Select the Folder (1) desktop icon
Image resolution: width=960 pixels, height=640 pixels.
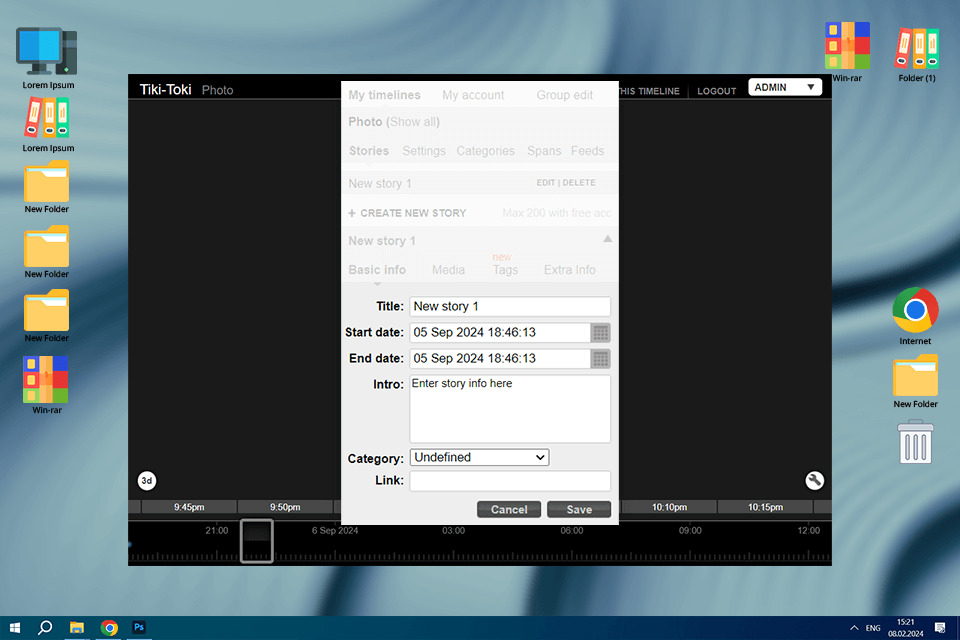point(917,55)
